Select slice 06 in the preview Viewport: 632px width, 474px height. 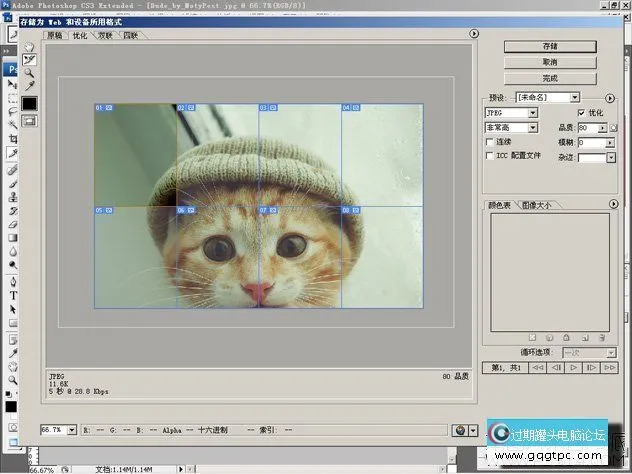218,258
